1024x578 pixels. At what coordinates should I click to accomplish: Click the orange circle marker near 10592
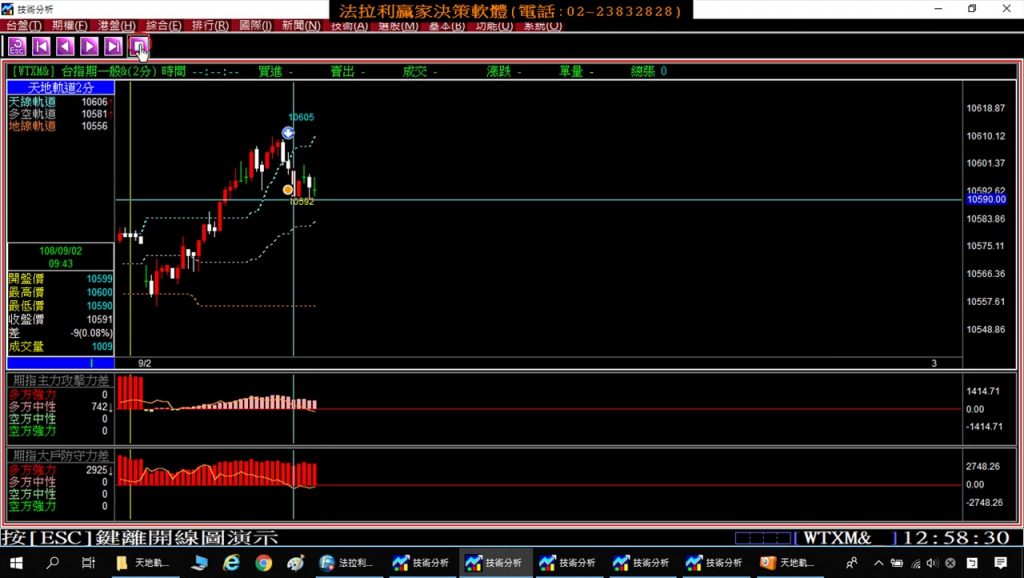(x=288, y=189)
